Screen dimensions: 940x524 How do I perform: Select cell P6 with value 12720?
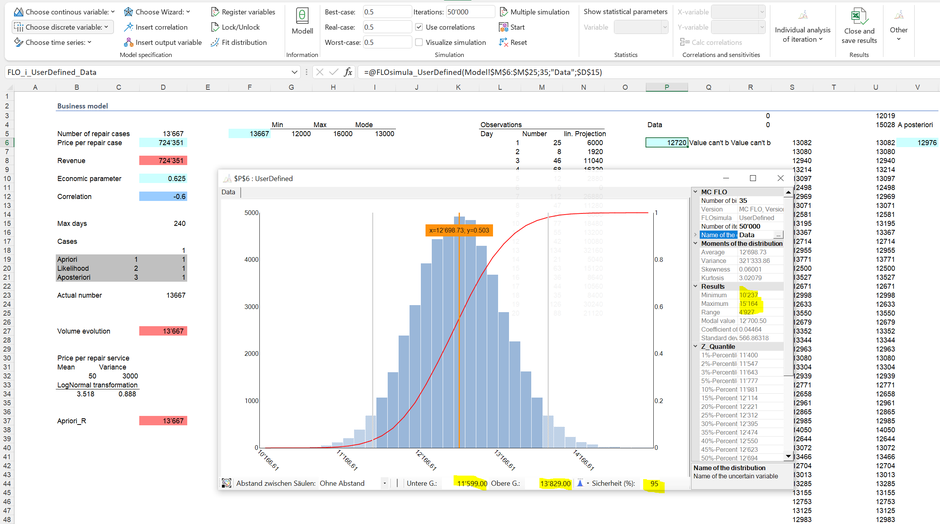click(667, 143)
